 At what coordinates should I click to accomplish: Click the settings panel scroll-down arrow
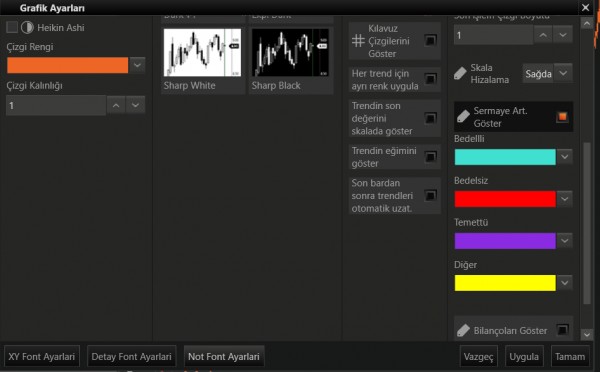pyautogui.click(x=587, y=335)
